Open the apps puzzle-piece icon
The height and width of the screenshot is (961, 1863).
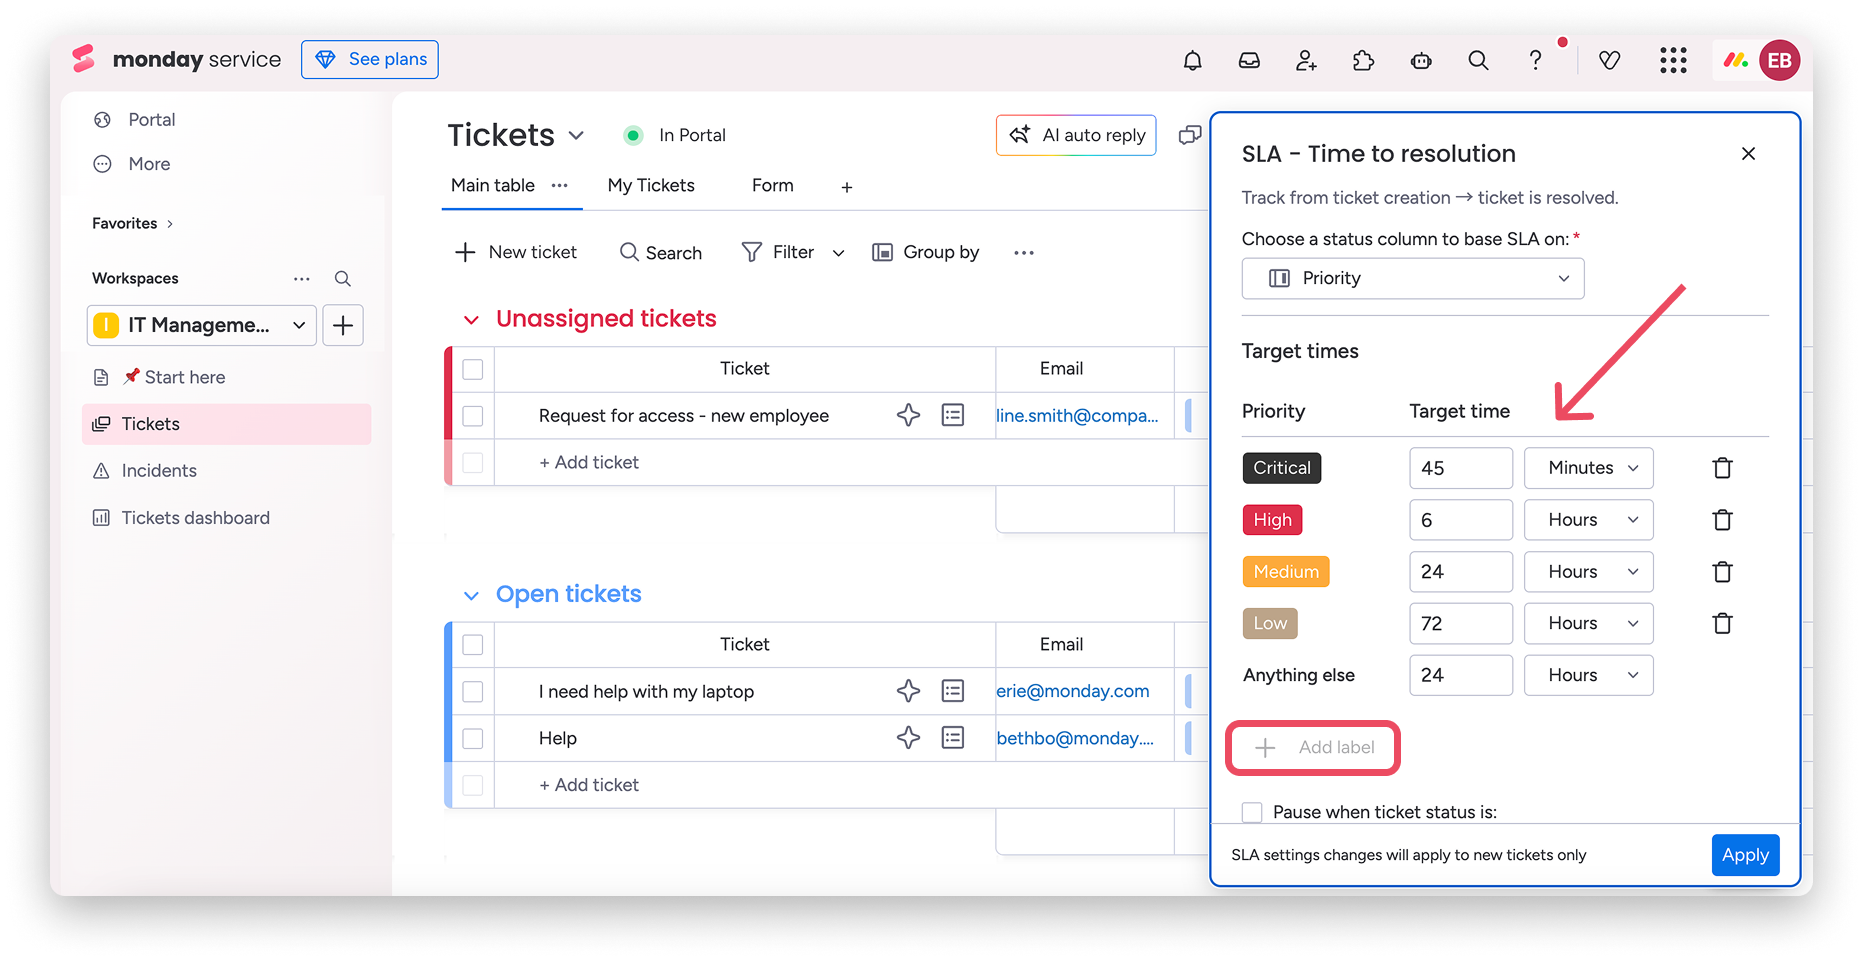(1363, 60)
